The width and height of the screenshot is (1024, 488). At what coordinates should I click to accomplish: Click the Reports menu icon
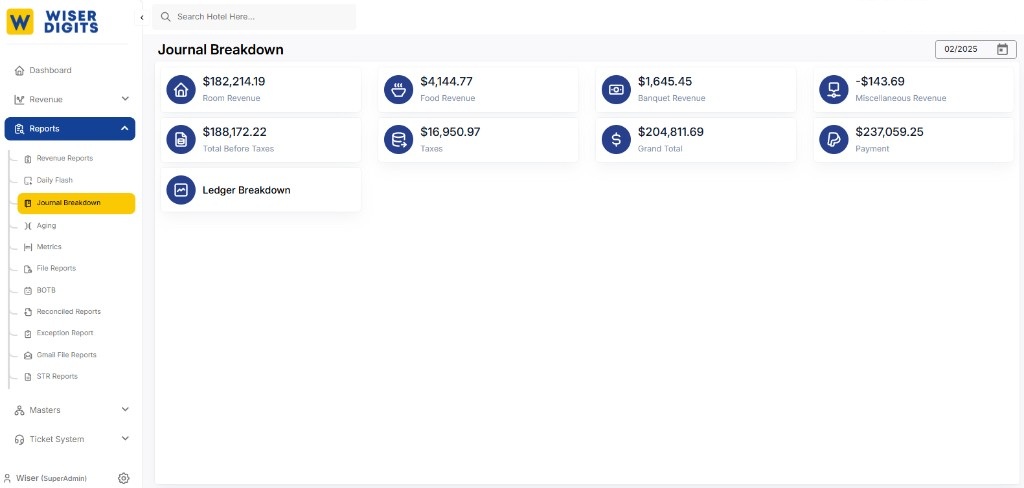19,129
